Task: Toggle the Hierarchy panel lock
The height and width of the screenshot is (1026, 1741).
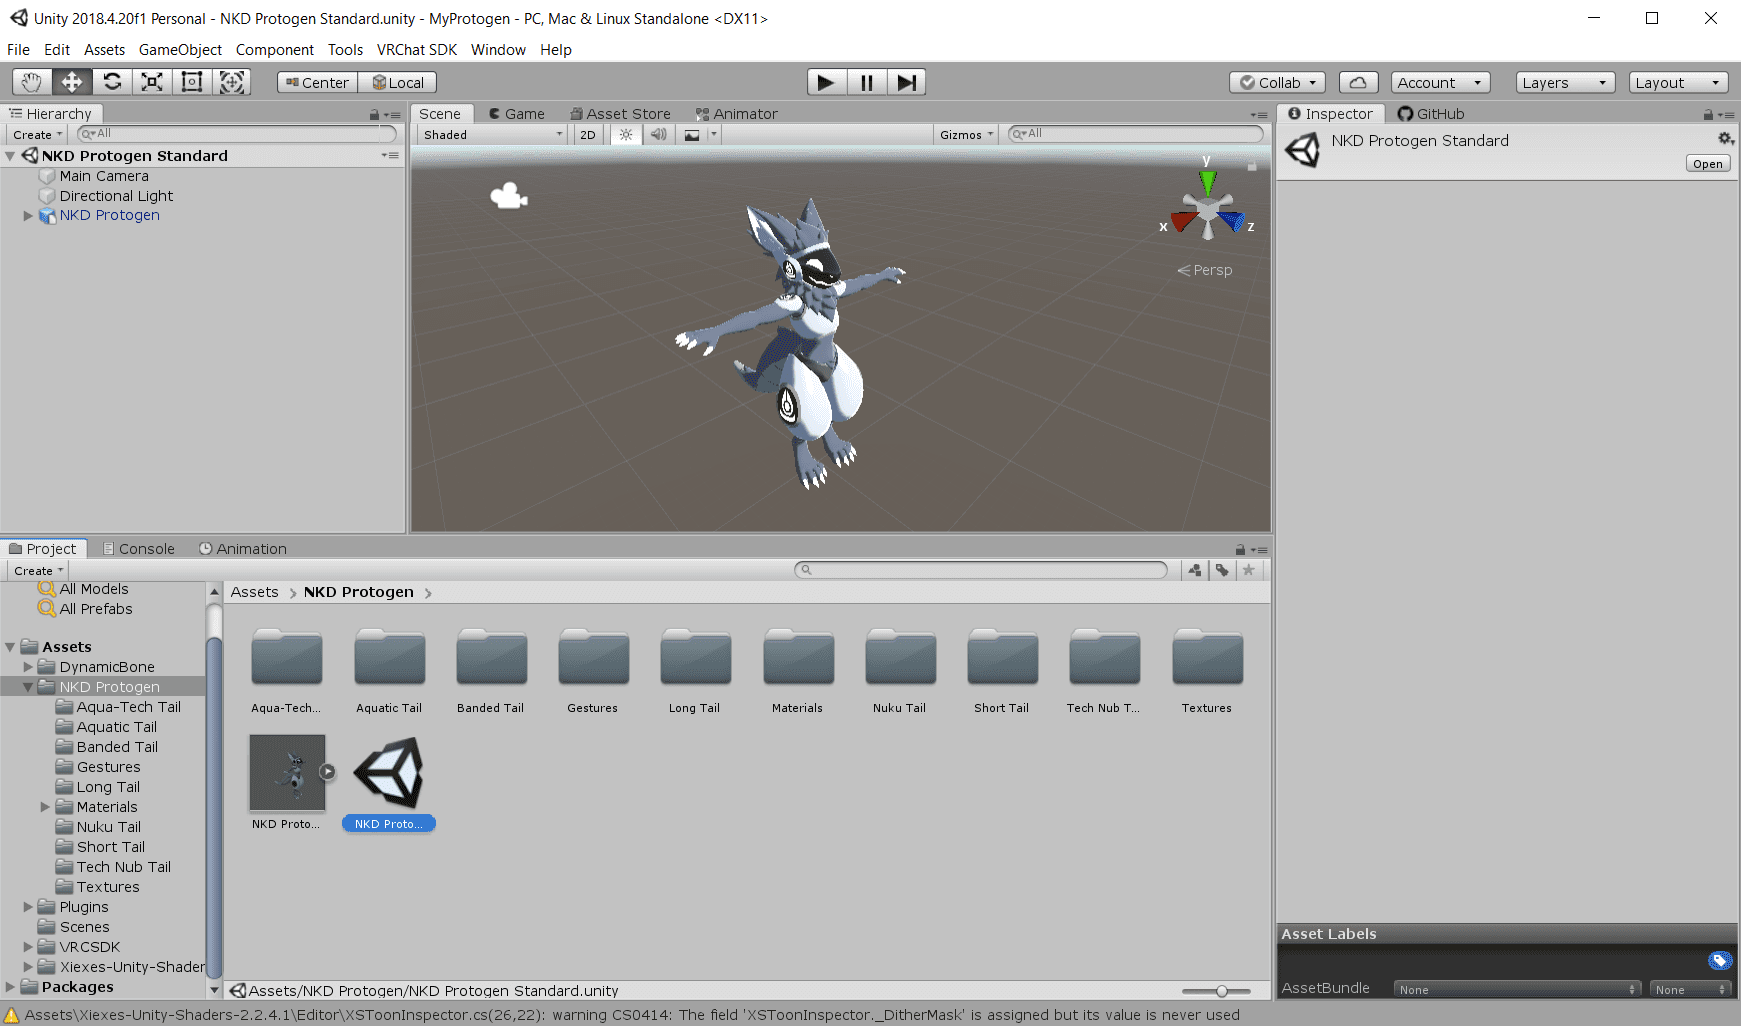Action: [374, 115]
